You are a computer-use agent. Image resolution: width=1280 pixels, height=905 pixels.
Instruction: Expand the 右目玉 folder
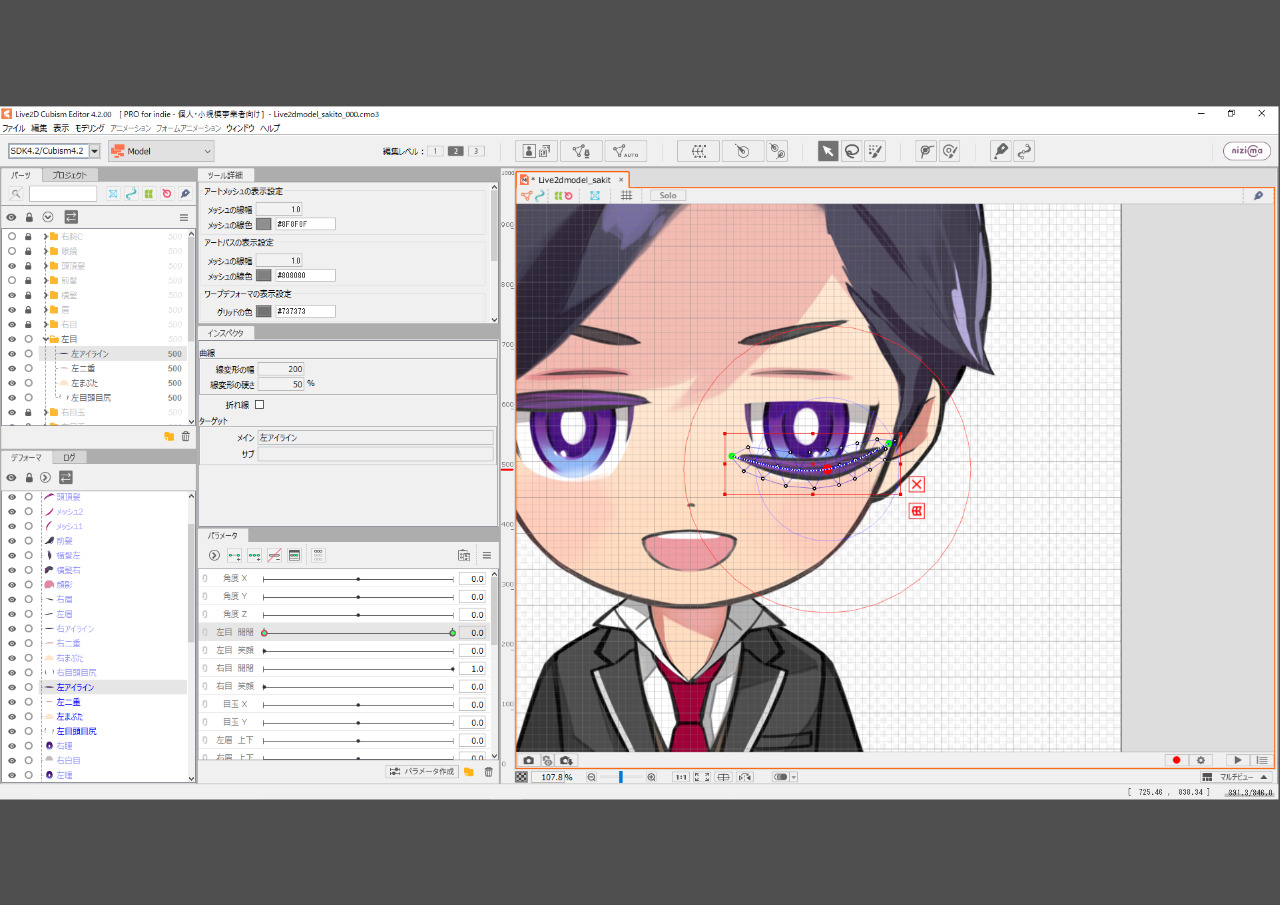[46, 412]
